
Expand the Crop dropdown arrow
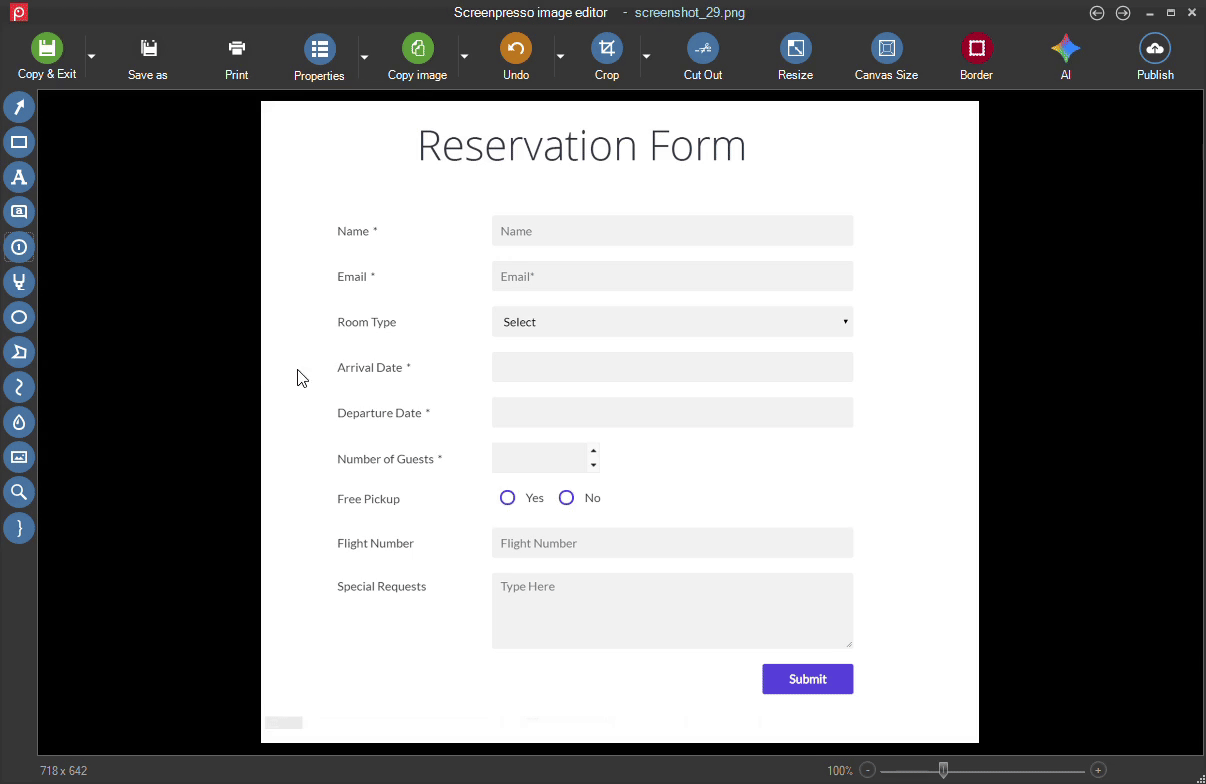point(646,56)
